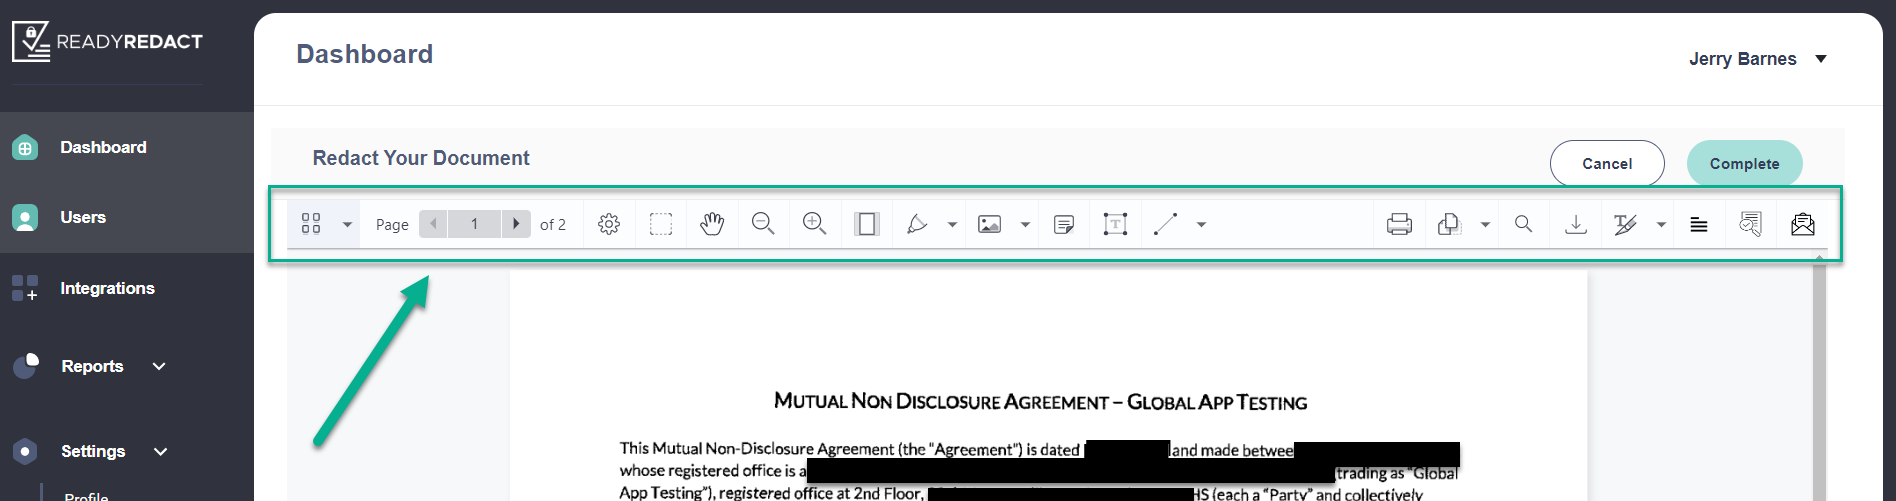Image resolution: width=1896 pixels, height=501 pixels.
Task: Go to the previous page arrow
Action: [x=433, y=224]
